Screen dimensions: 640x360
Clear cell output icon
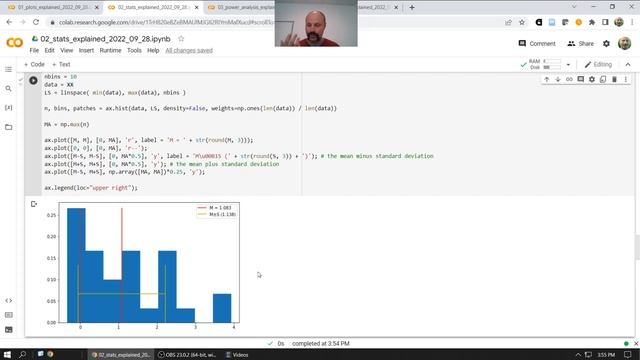pyautogui.click(x=34, y=204)
